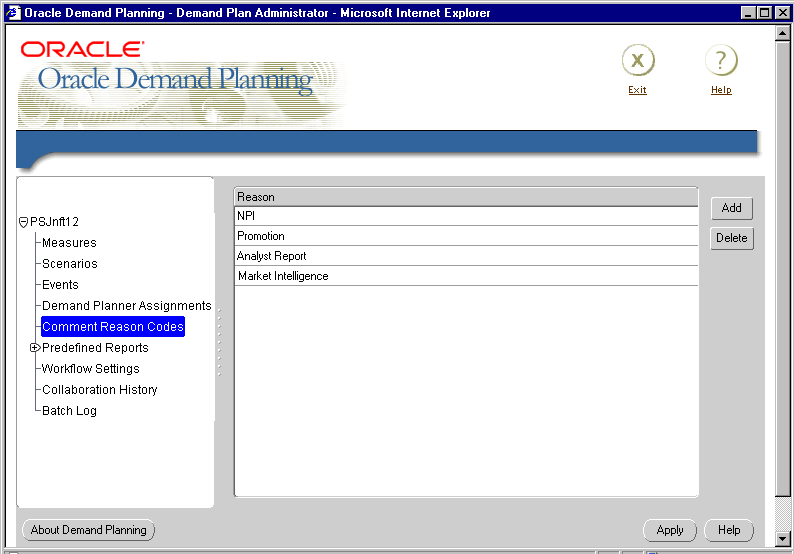The image size is (794, 554).
Task: Select the Market Intelligence reason row
Action: click(466, 276)
